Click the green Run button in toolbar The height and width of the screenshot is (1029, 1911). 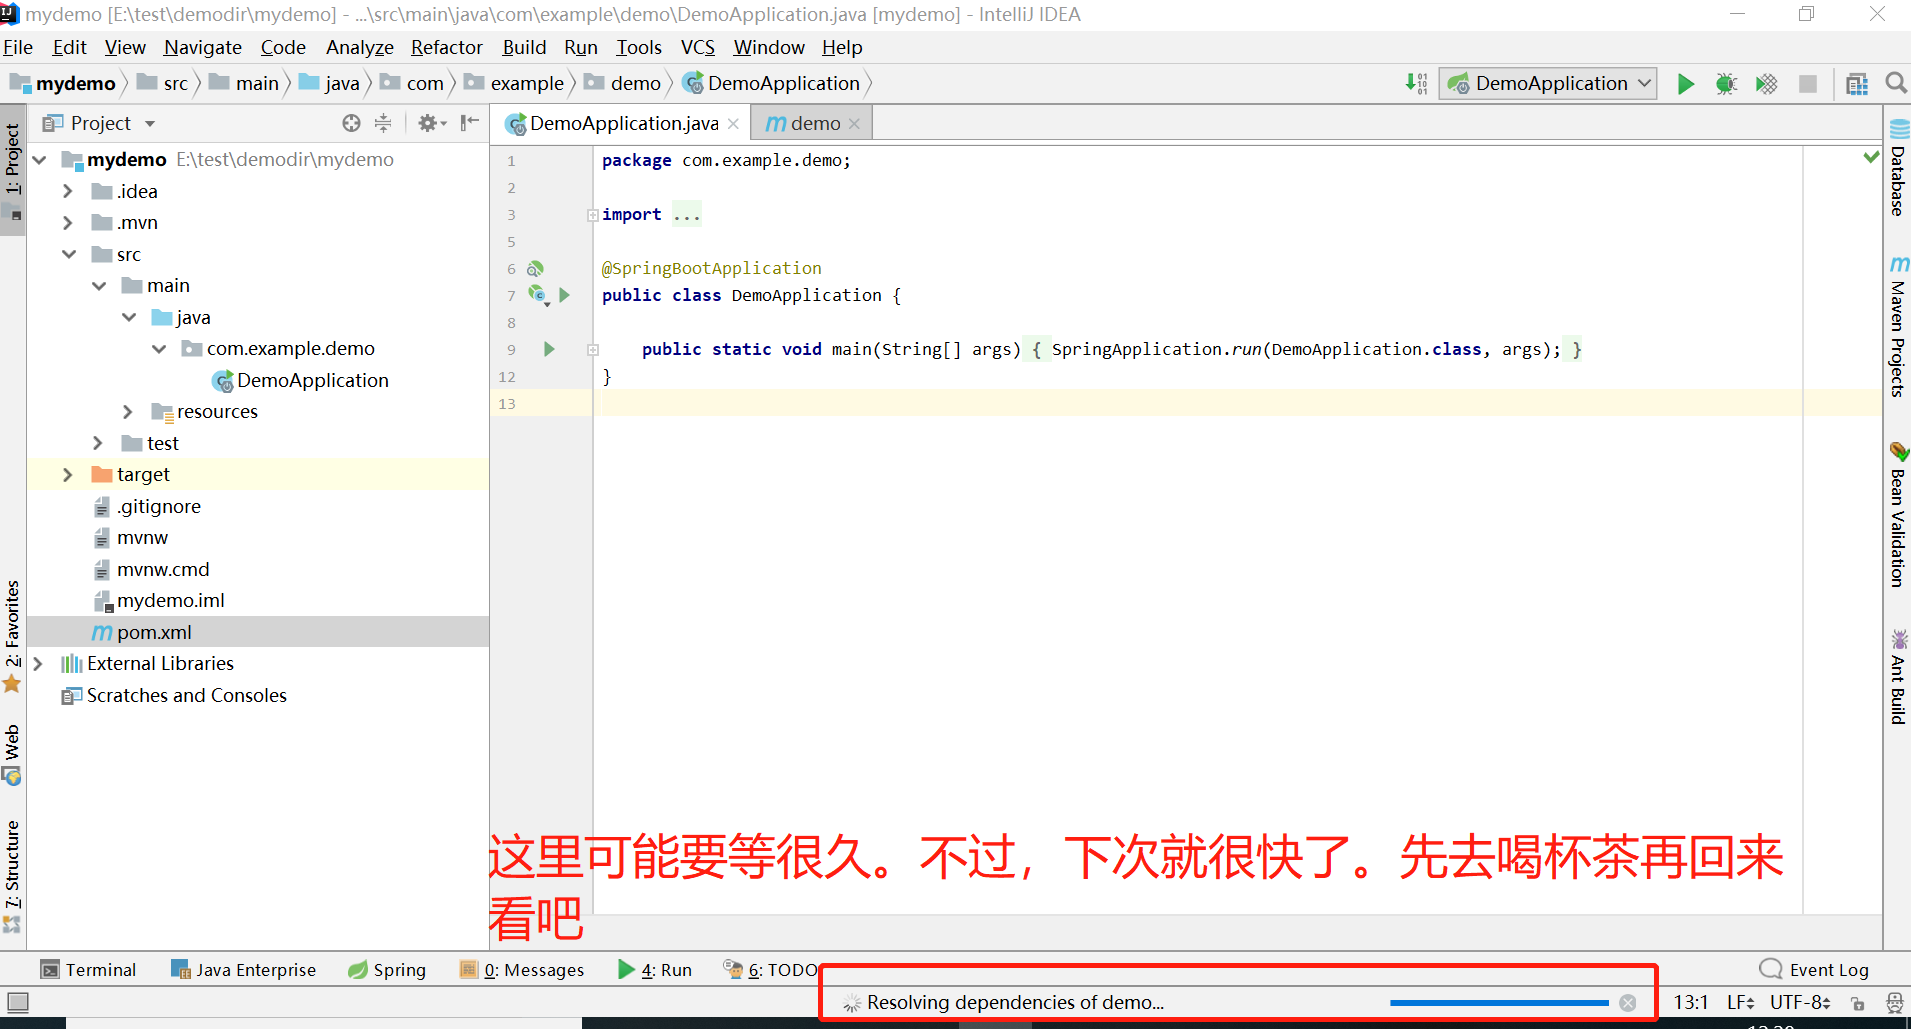(1685, 84)
